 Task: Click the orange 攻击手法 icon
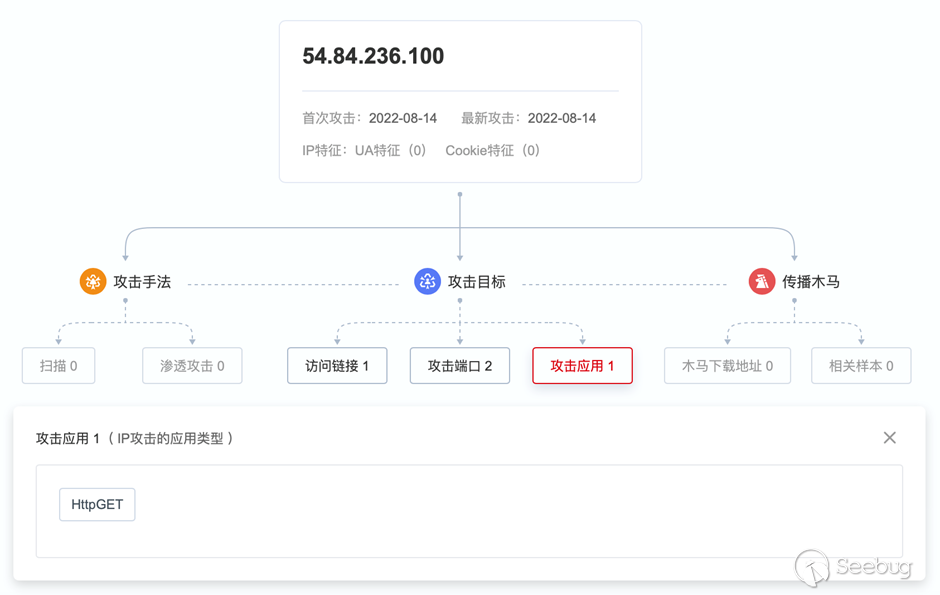pyautogui.click(x=93, y=281)
